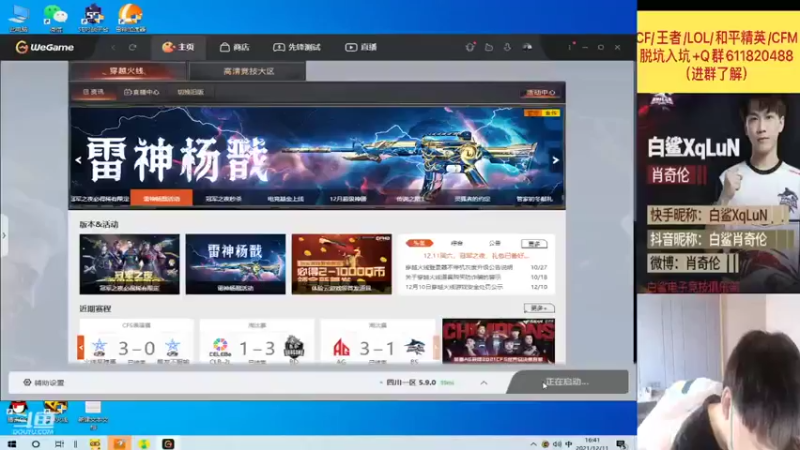The image size is (800, 450).
Task: Click the 切换旧版 option
Action: tap(190, 92)
